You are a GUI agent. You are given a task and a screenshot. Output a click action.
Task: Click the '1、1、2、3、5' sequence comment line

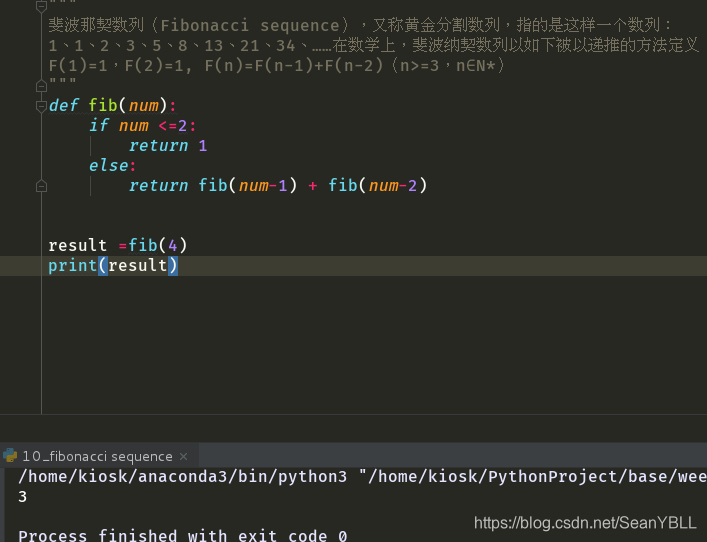pos(373,46)
